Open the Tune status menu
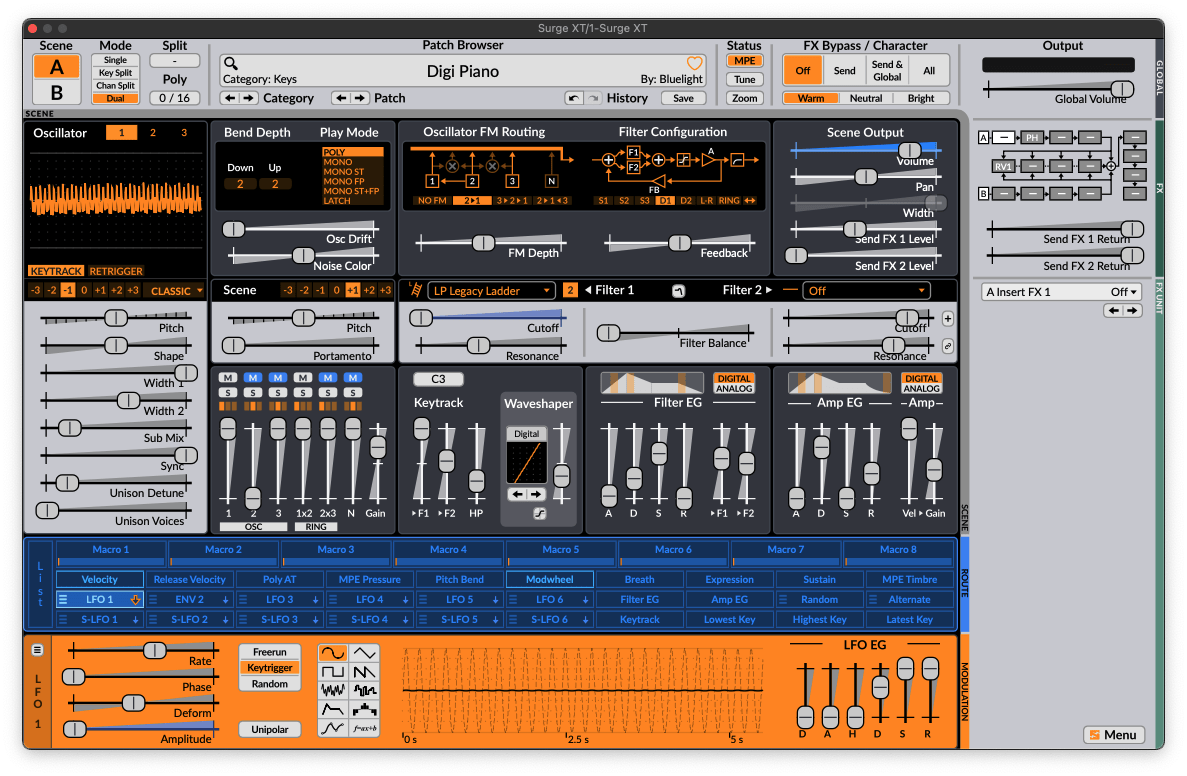The height and width of the screenshot is (776, 1187). point(744,79)
